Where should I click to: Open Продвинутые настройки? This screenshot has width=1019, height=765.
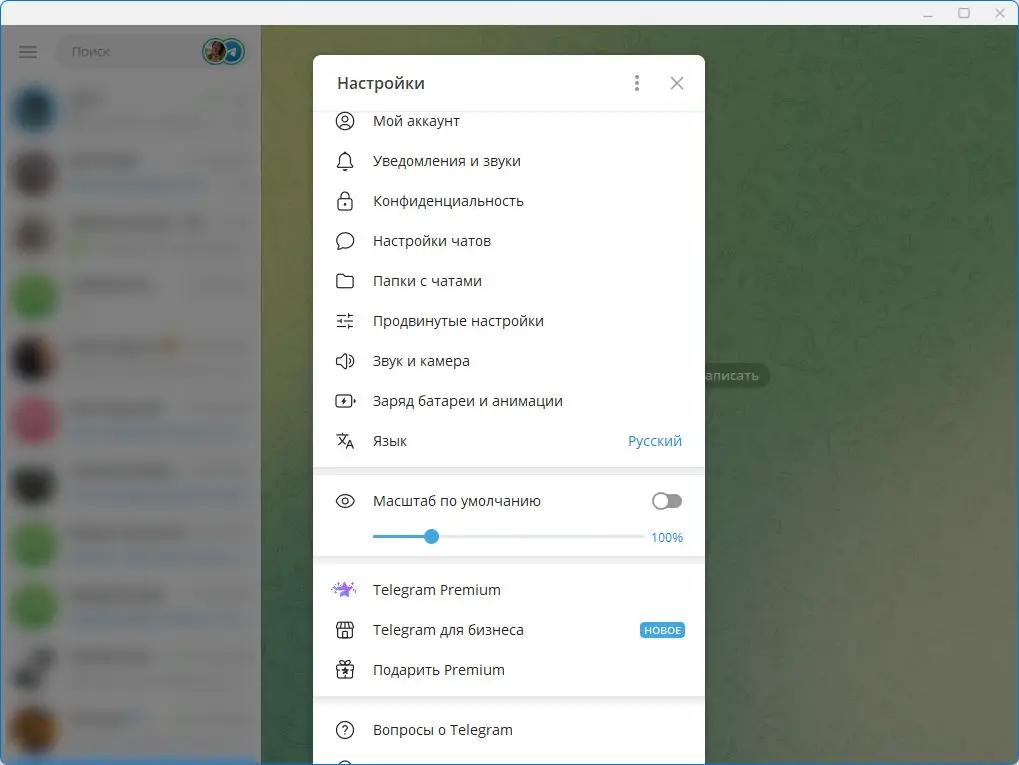(509, 321)
